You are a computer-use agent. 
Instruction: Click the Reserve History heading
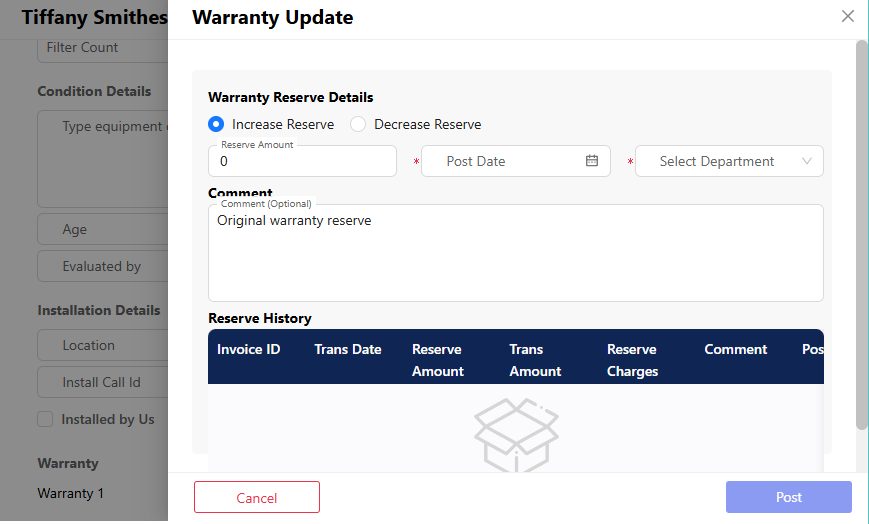[x=260, y=318]
